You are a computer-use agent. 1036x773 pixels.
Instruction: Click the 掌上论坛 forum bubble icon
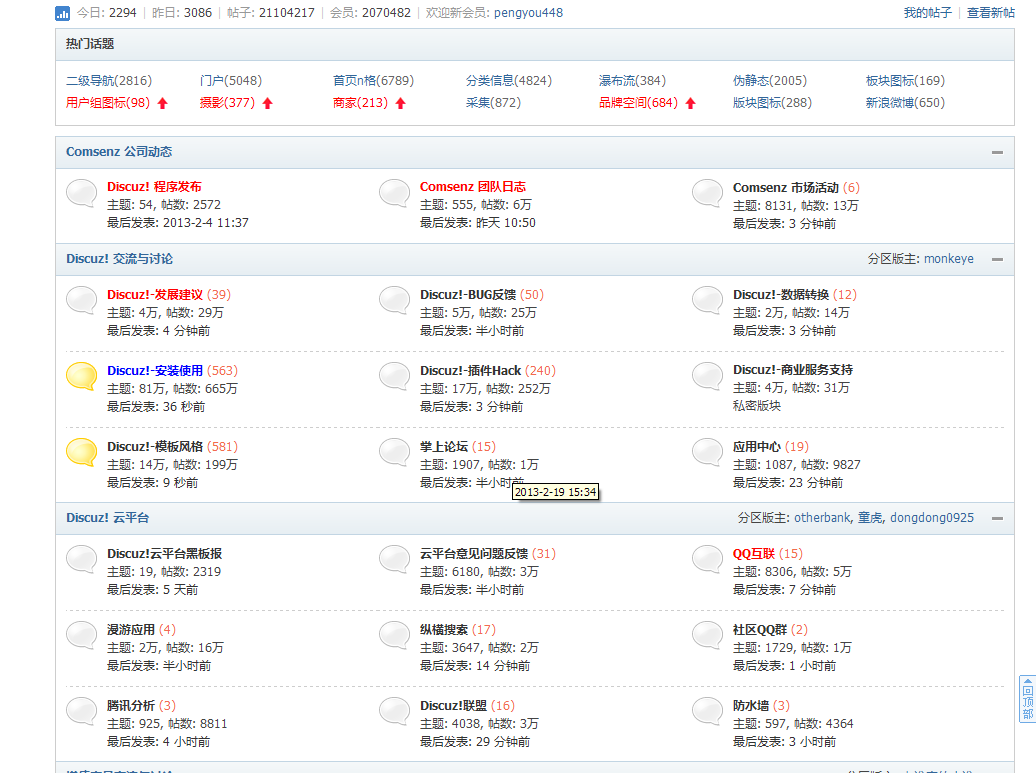[x=395, y=452]
